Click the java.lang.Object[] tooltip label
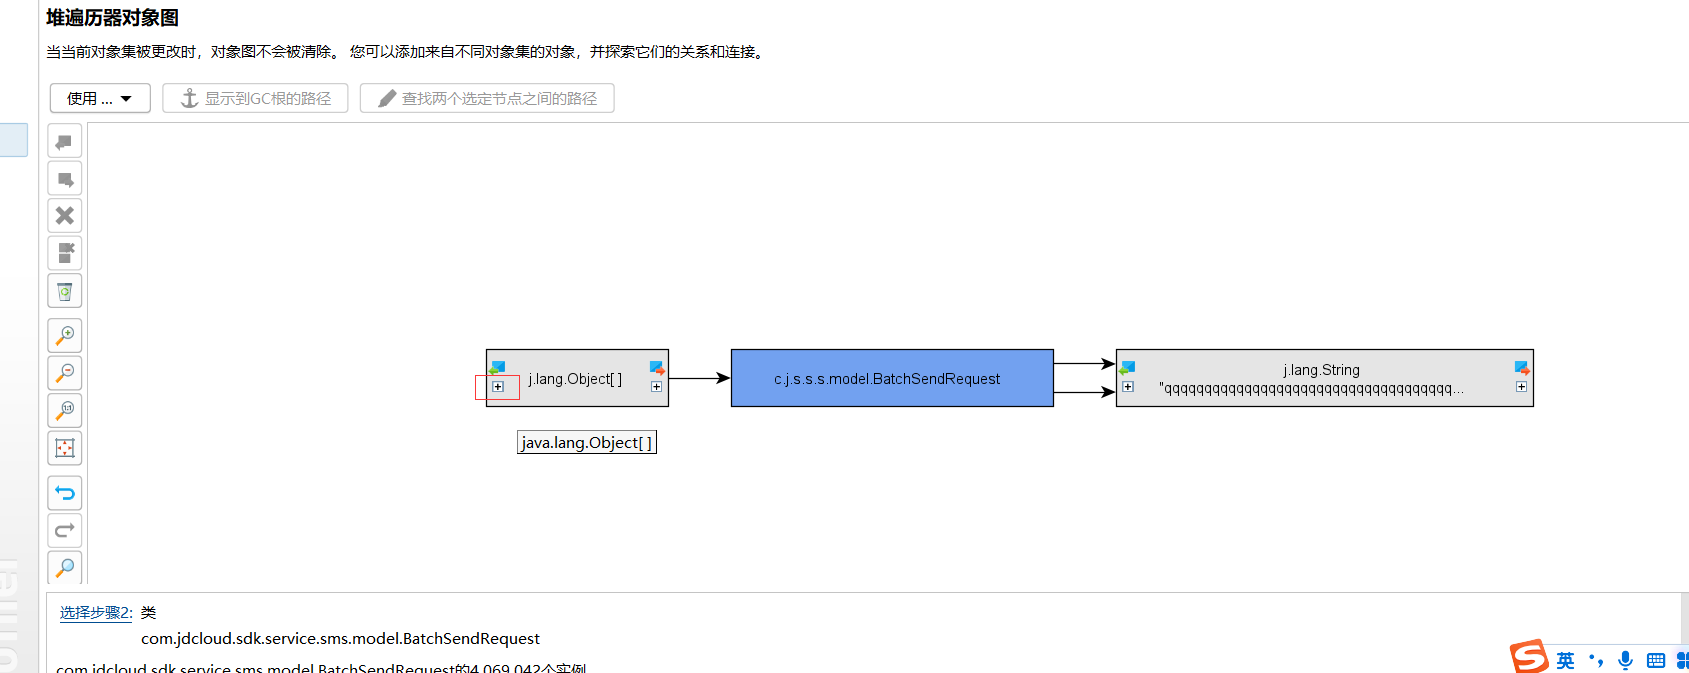Screen dimensions: 1689x673 tap(587, 443)
